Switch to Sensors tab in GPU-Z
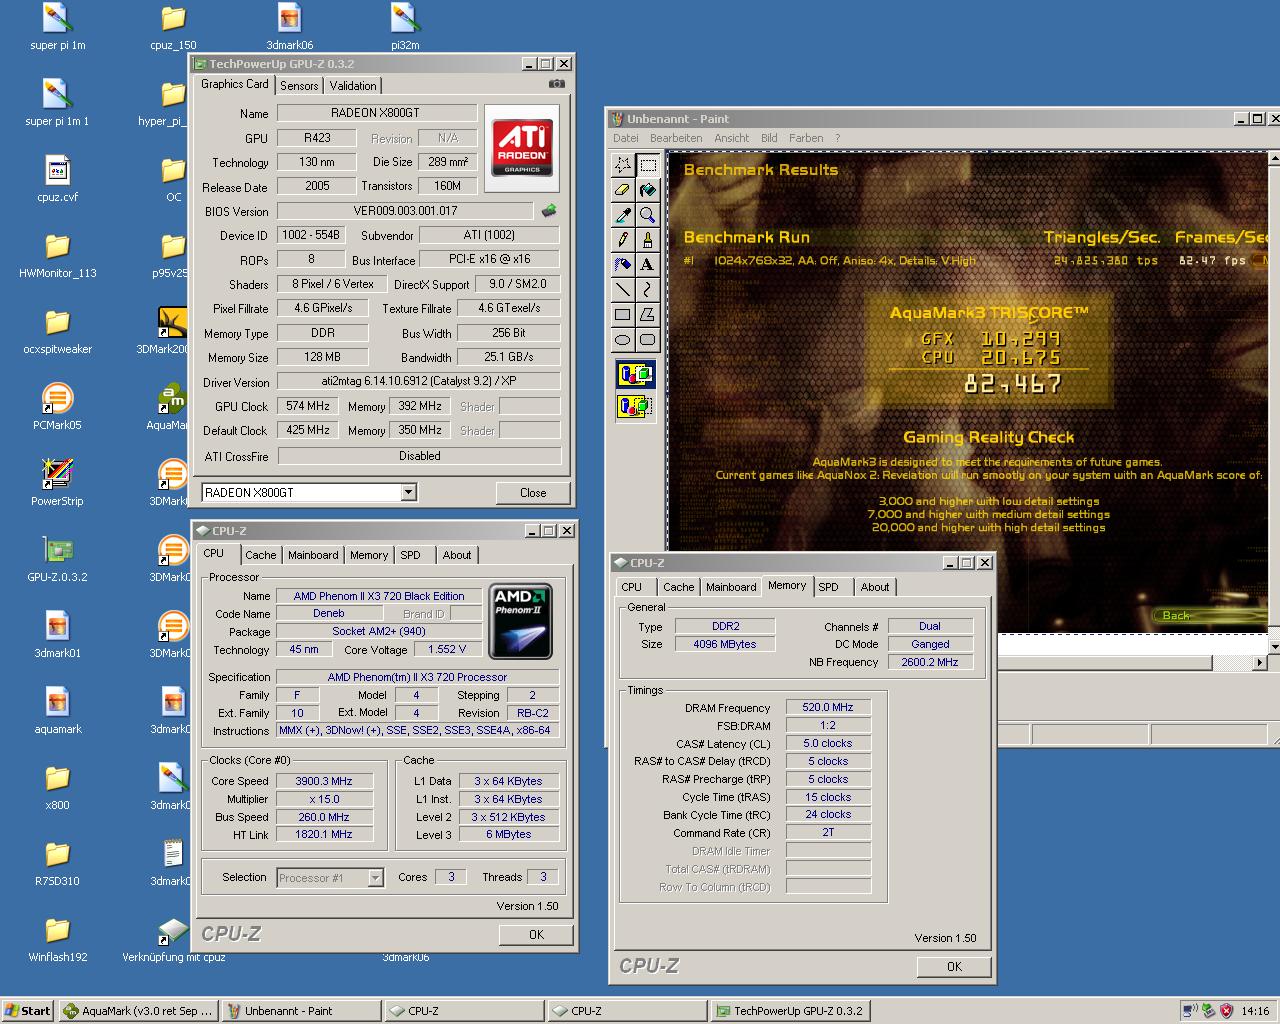The width and height of the screenshot is (1280, 1024). click(299, 86)
